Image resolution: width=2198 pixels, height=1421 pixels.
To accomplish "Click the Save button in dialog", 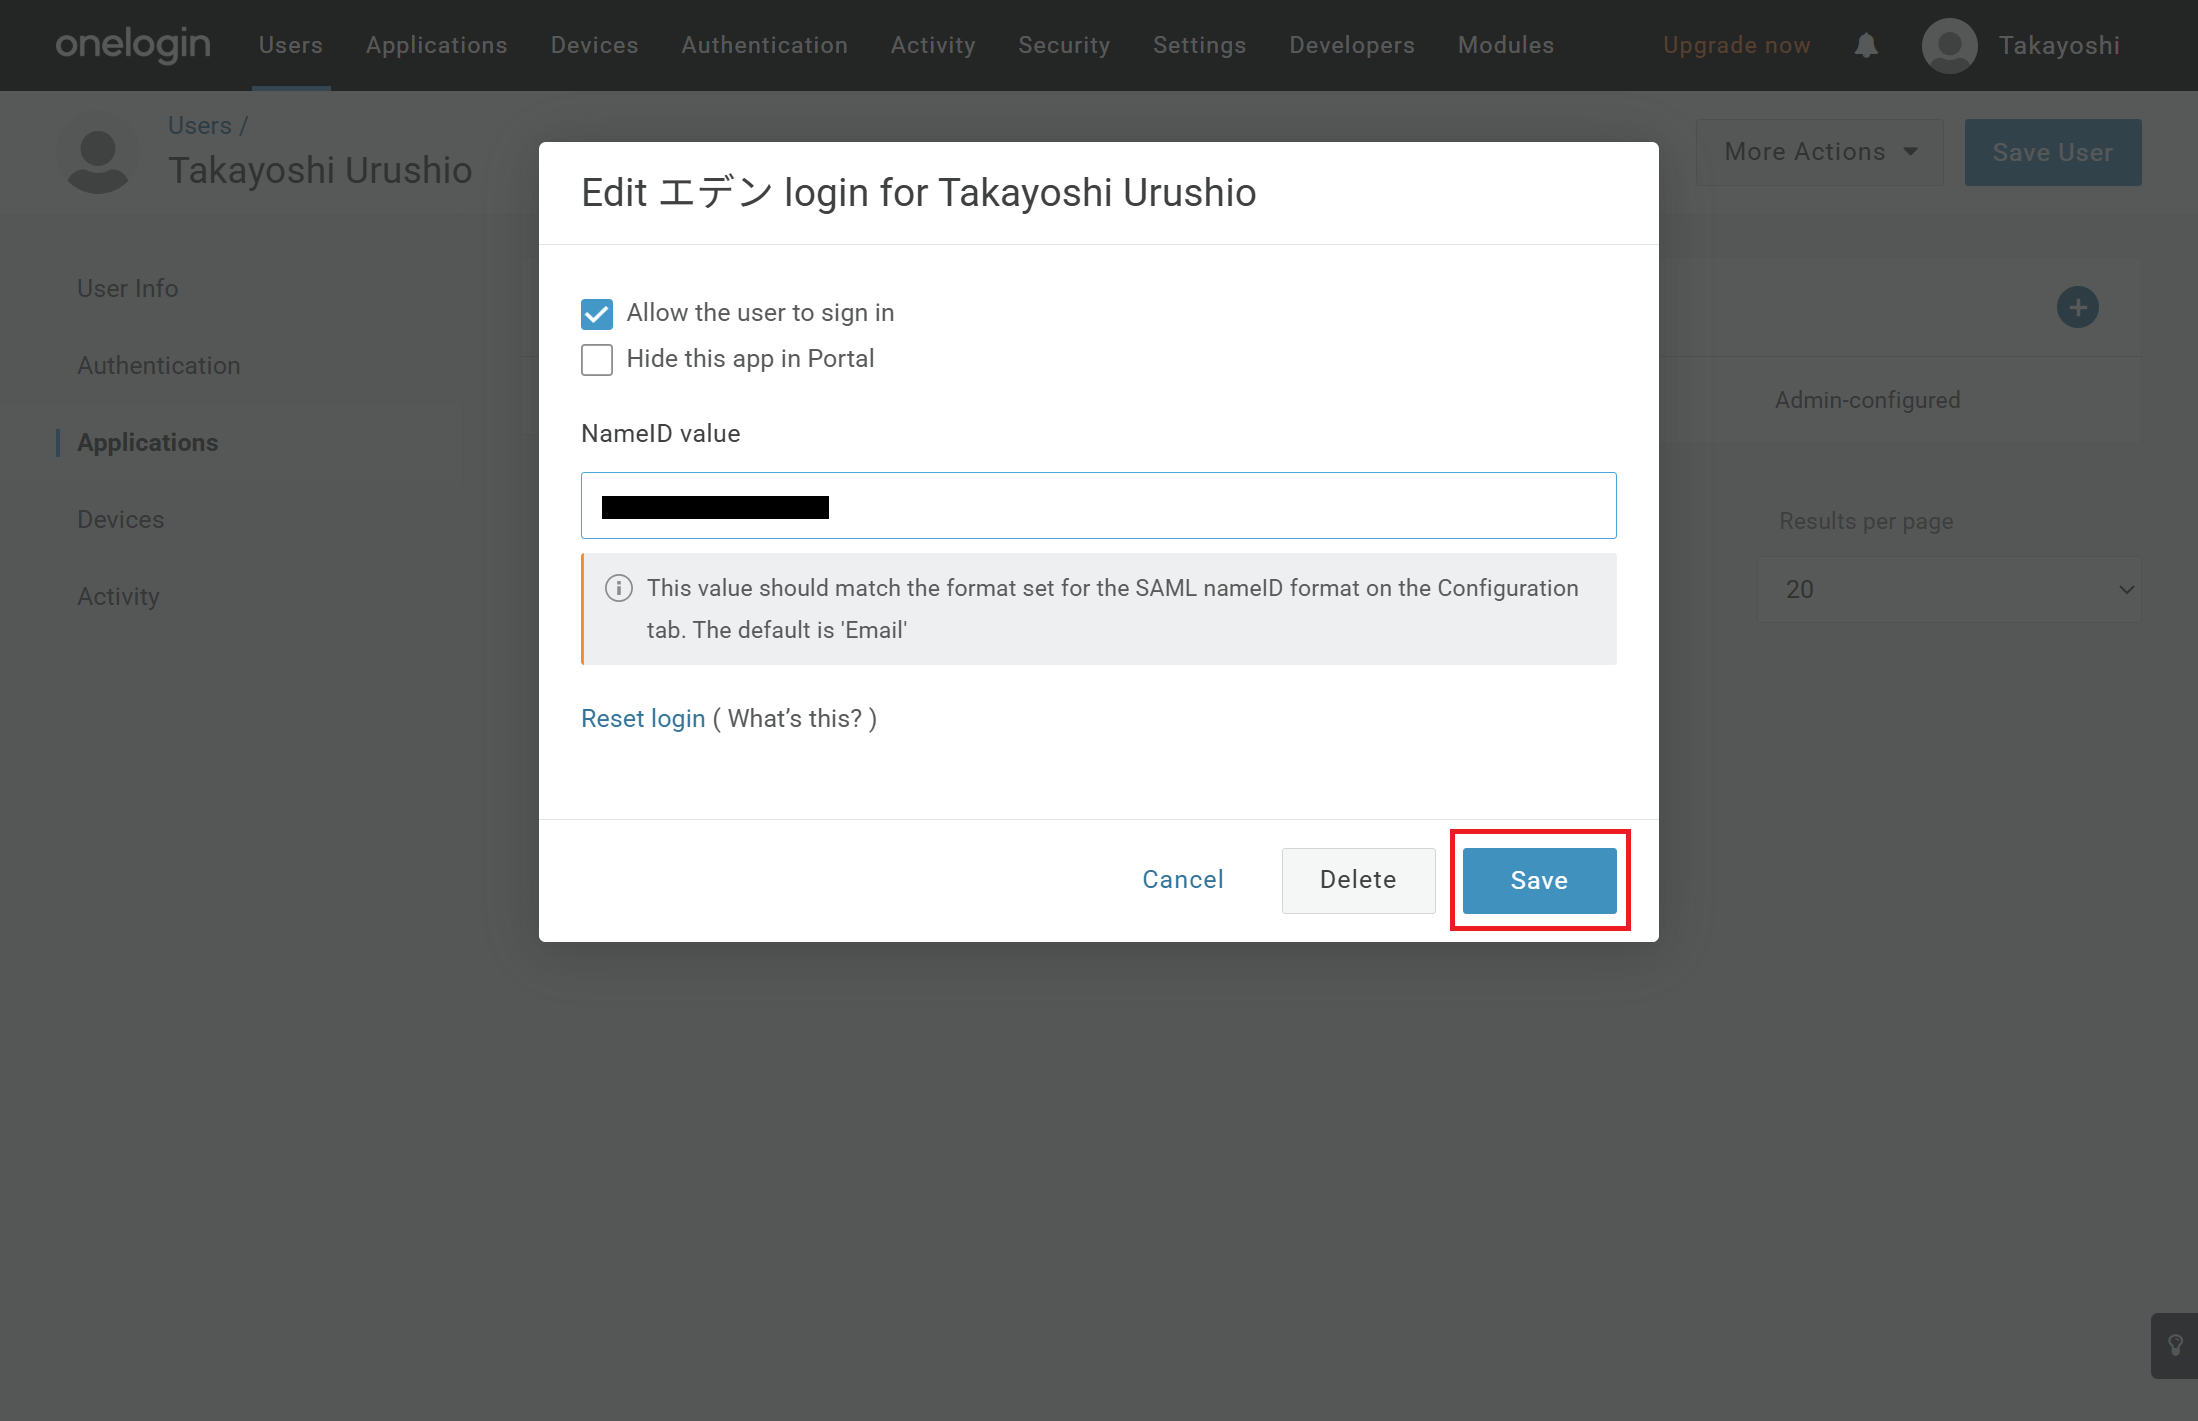I will tap(1539, 880).
